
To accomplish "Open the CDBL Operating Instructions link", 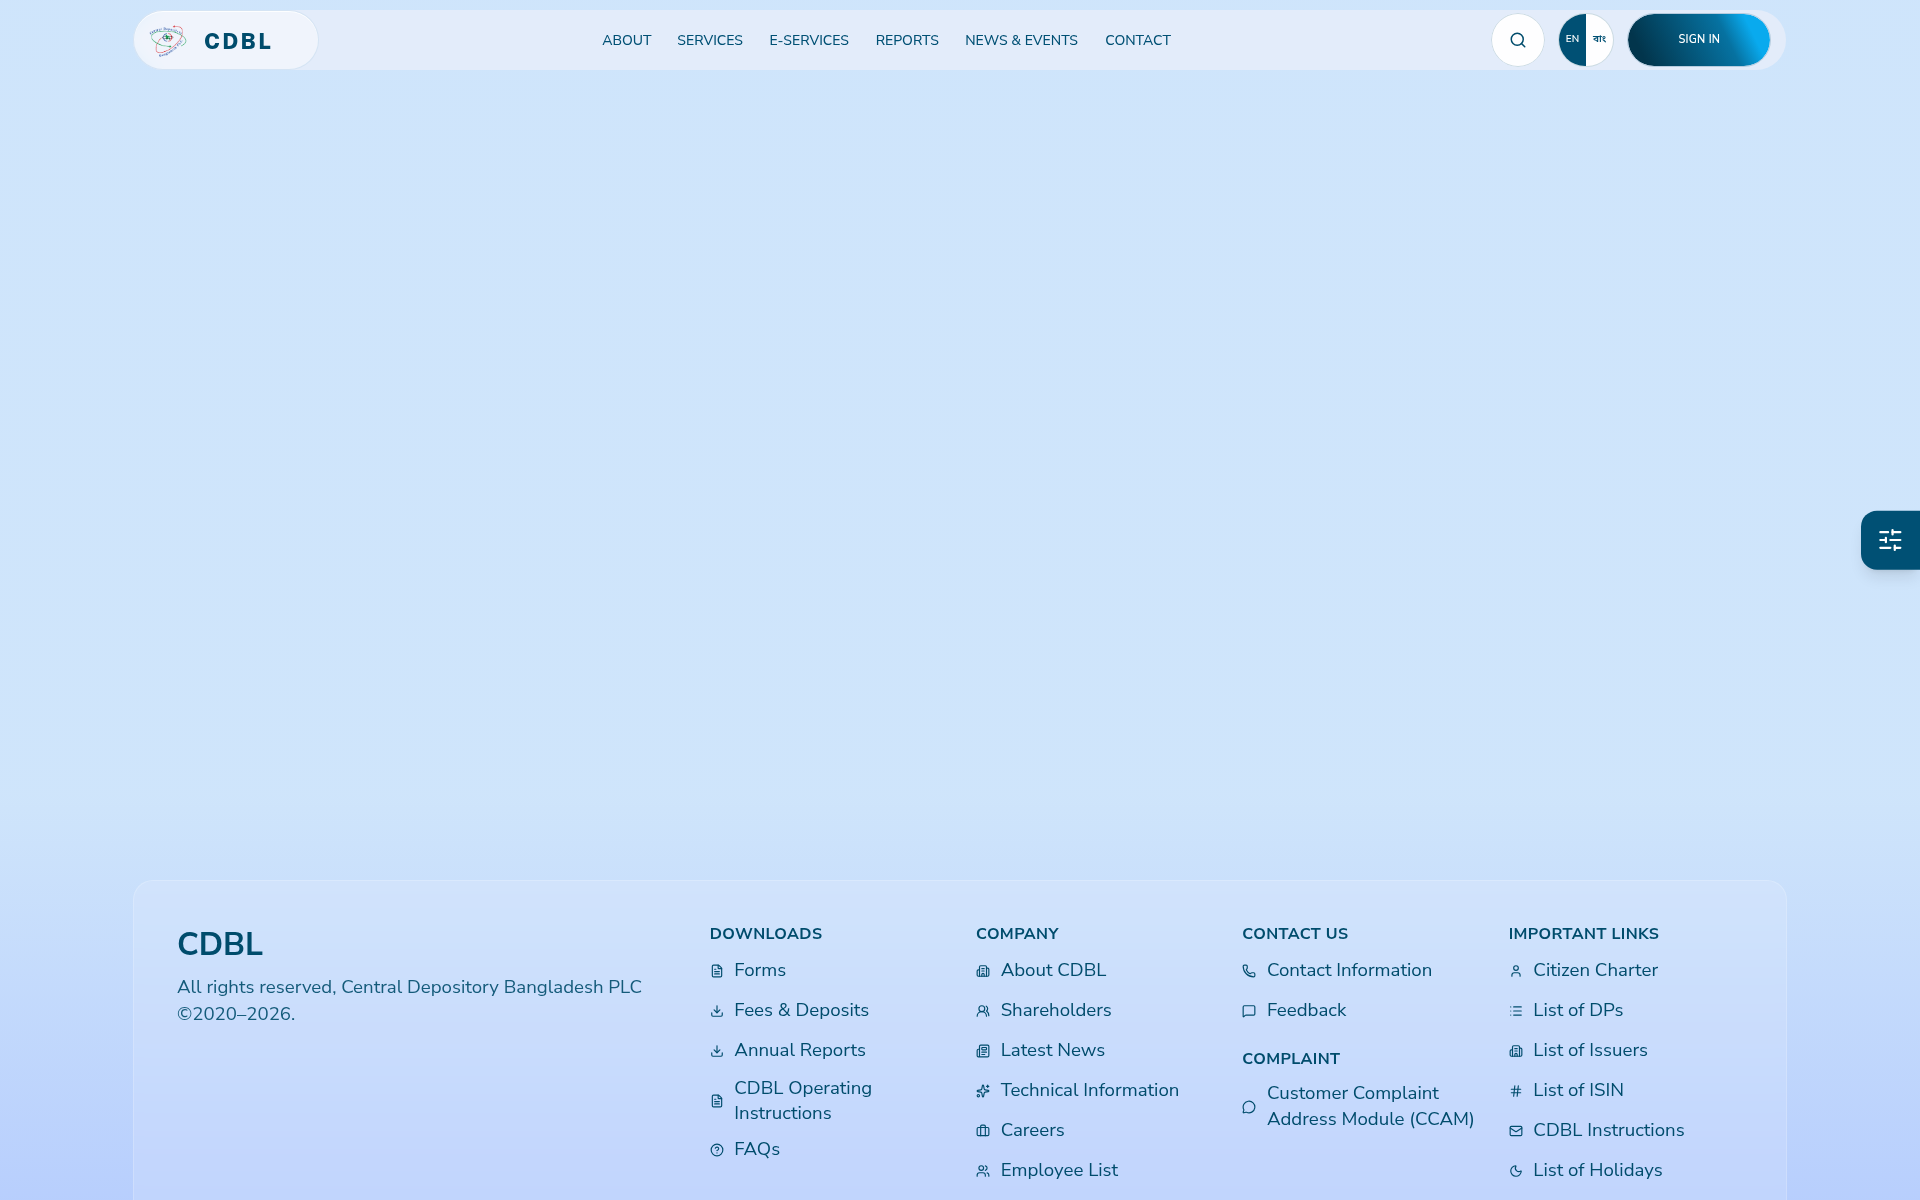I will pyautogui.click(x=803, y=1100).
